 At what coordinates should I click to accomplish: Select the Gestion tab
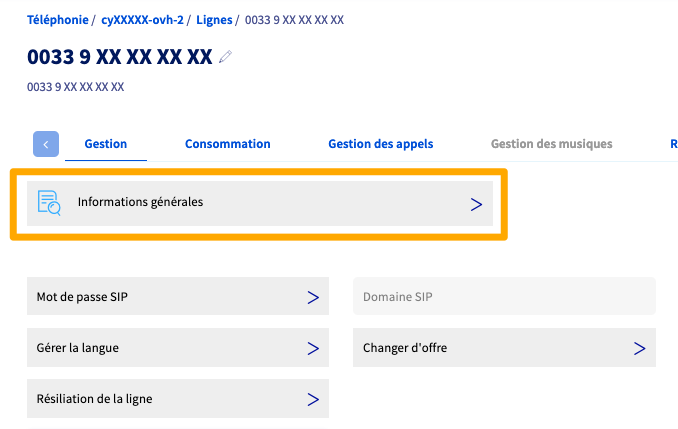[105, 144]
